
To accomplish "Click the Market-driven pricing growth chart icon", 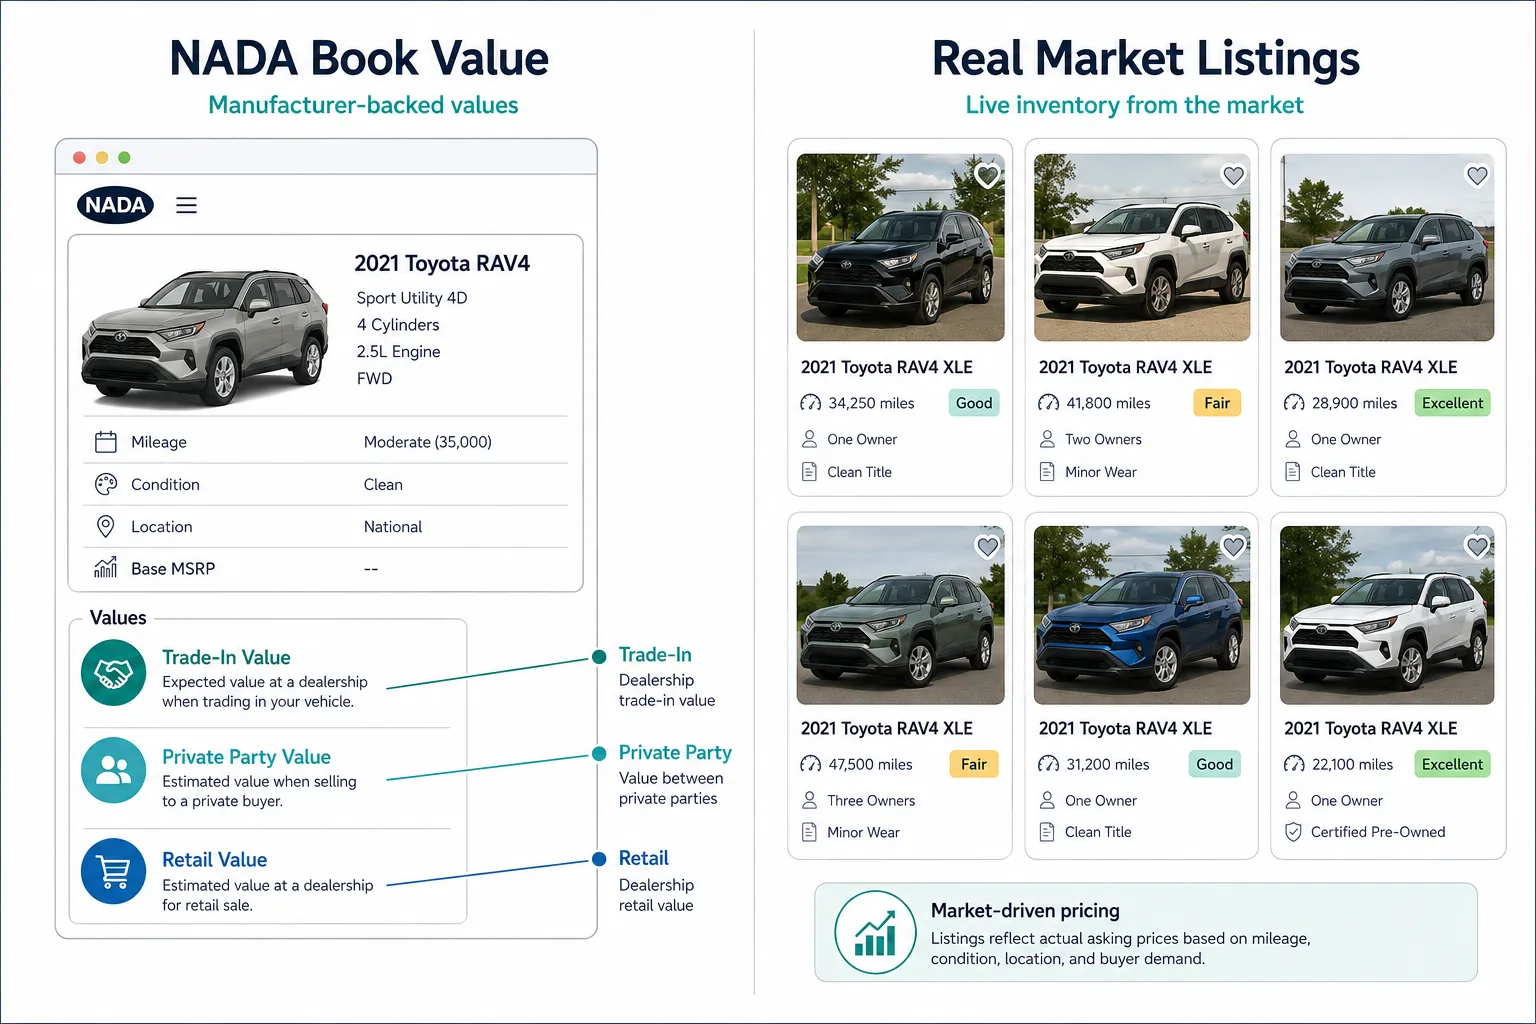I will (x=875, y=932).
